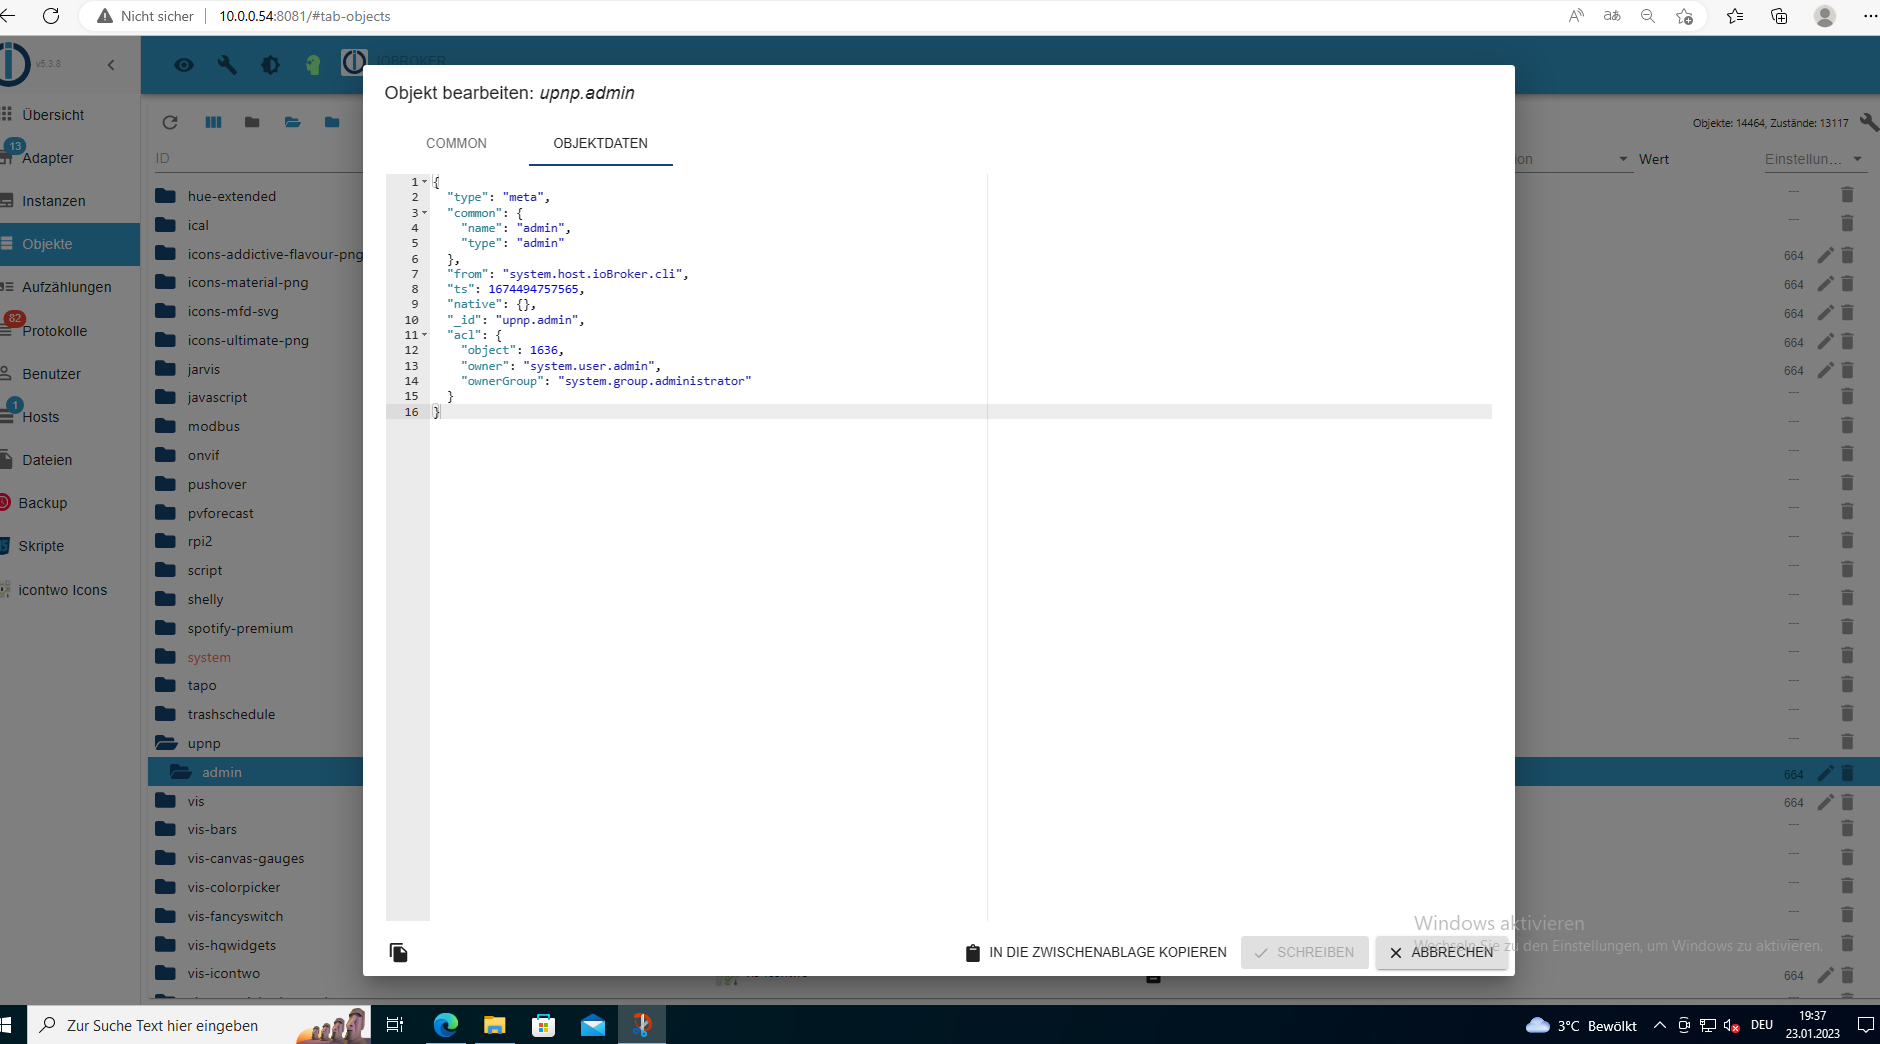Collapse the left sidebar with the chevron
The width and height of the screenshot is (1880, 1044).
point(111,65)
